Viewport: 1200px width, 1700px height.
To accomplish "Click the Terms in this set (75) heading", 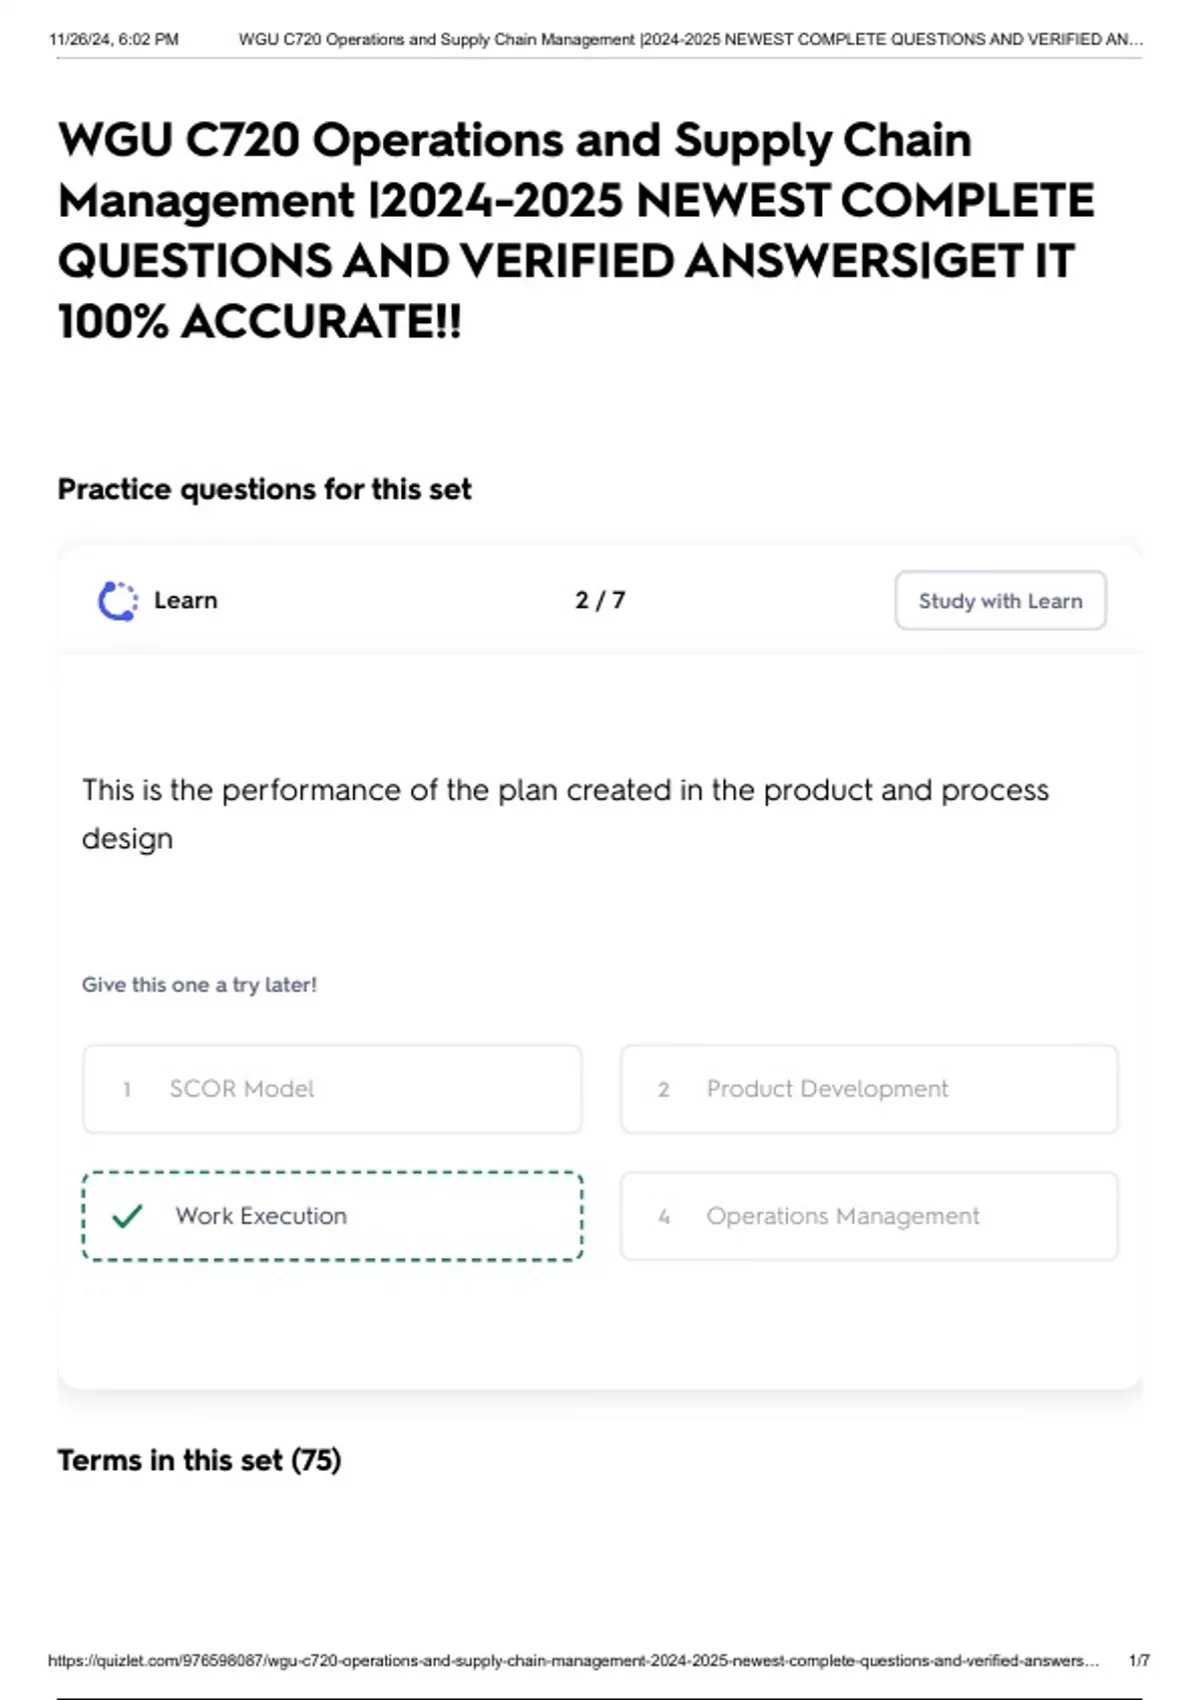I will [199, 1460].
